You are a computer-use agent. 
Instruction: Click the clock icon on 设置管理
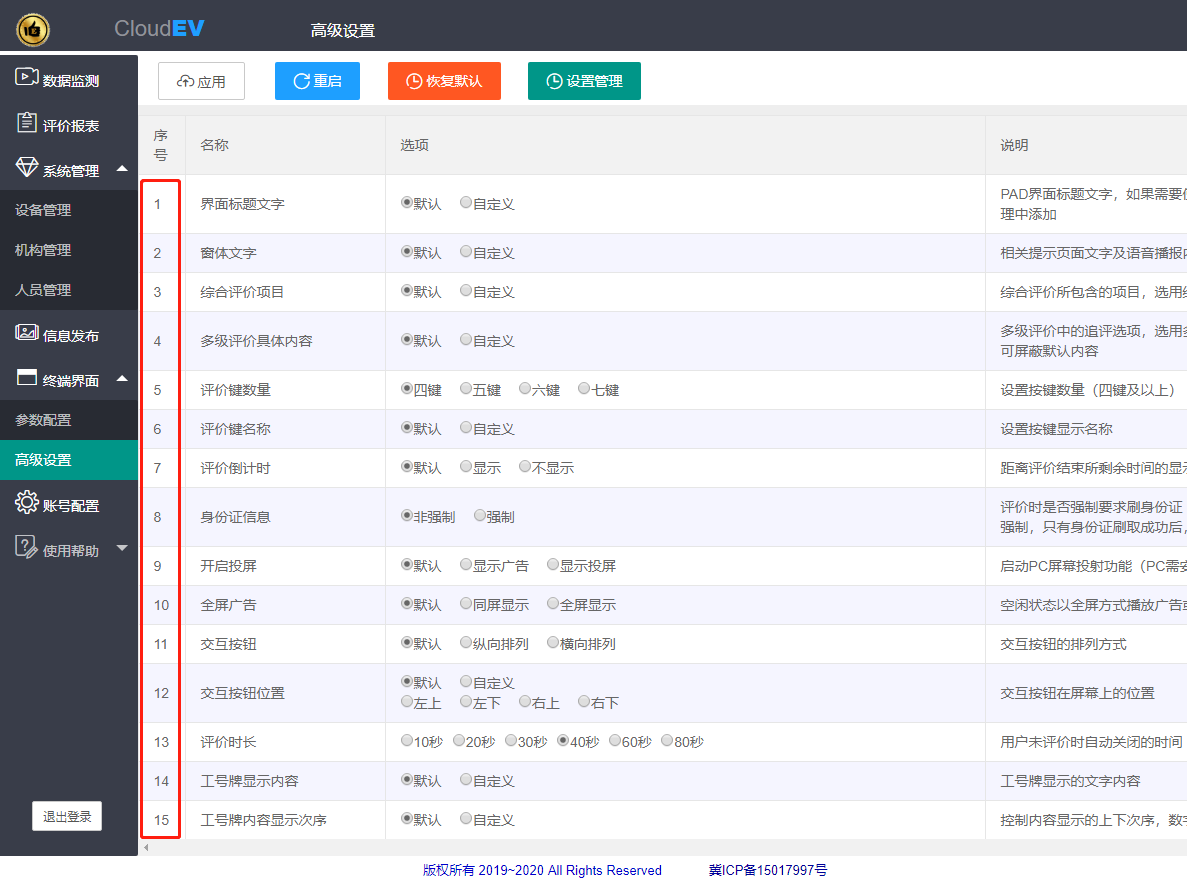(x=554, y=81)
